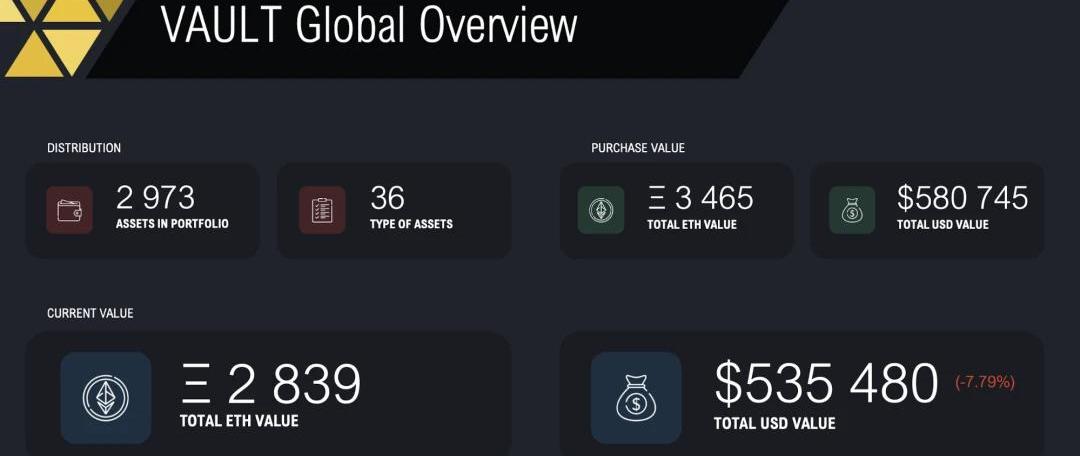Click the large Ethereum icon under Current Value

106,397
